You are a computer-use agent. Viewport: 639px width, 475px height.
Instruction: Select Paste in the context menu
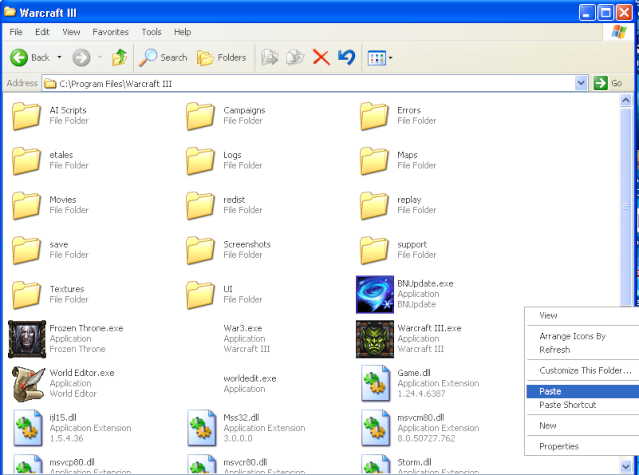click(583, 391)
